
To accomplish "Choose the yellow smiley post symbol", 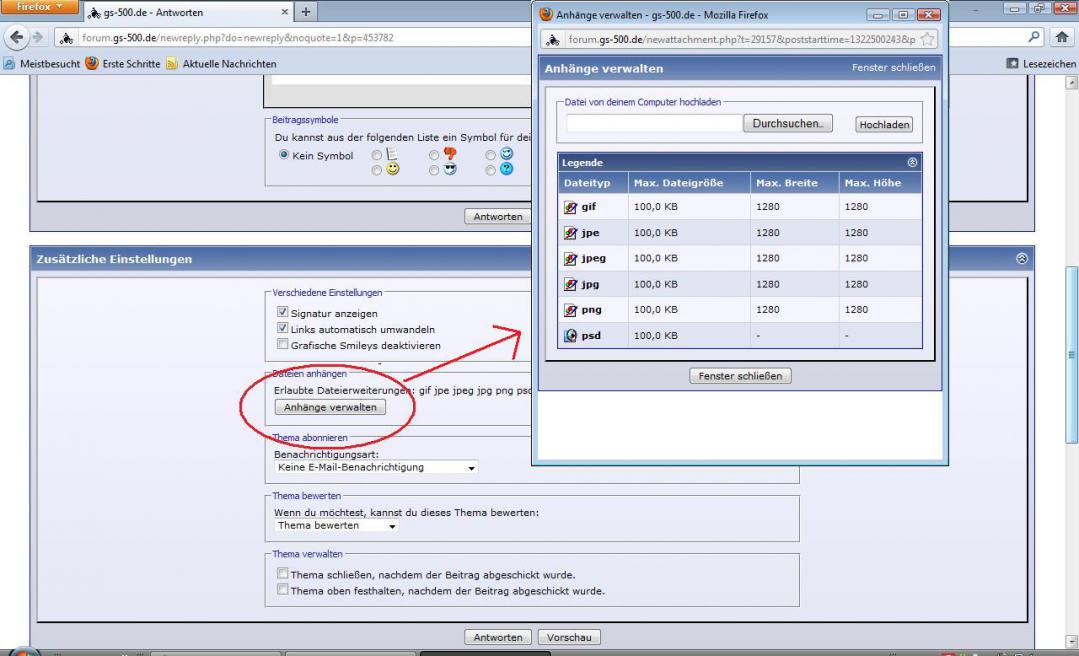I will pyautogui.click(x=376, y=170).
